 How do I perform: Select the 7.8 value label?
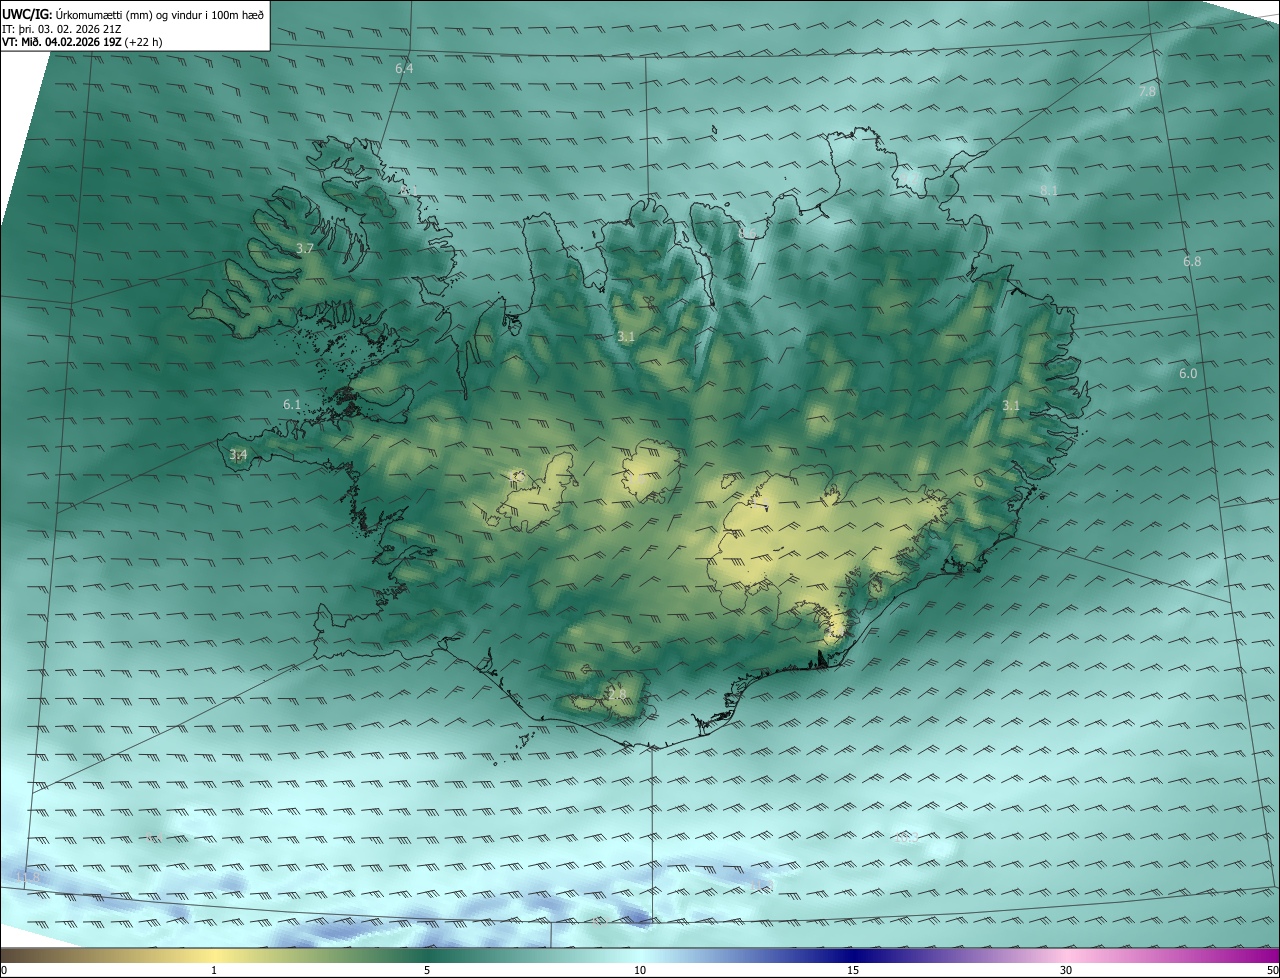click(1147, 91)
